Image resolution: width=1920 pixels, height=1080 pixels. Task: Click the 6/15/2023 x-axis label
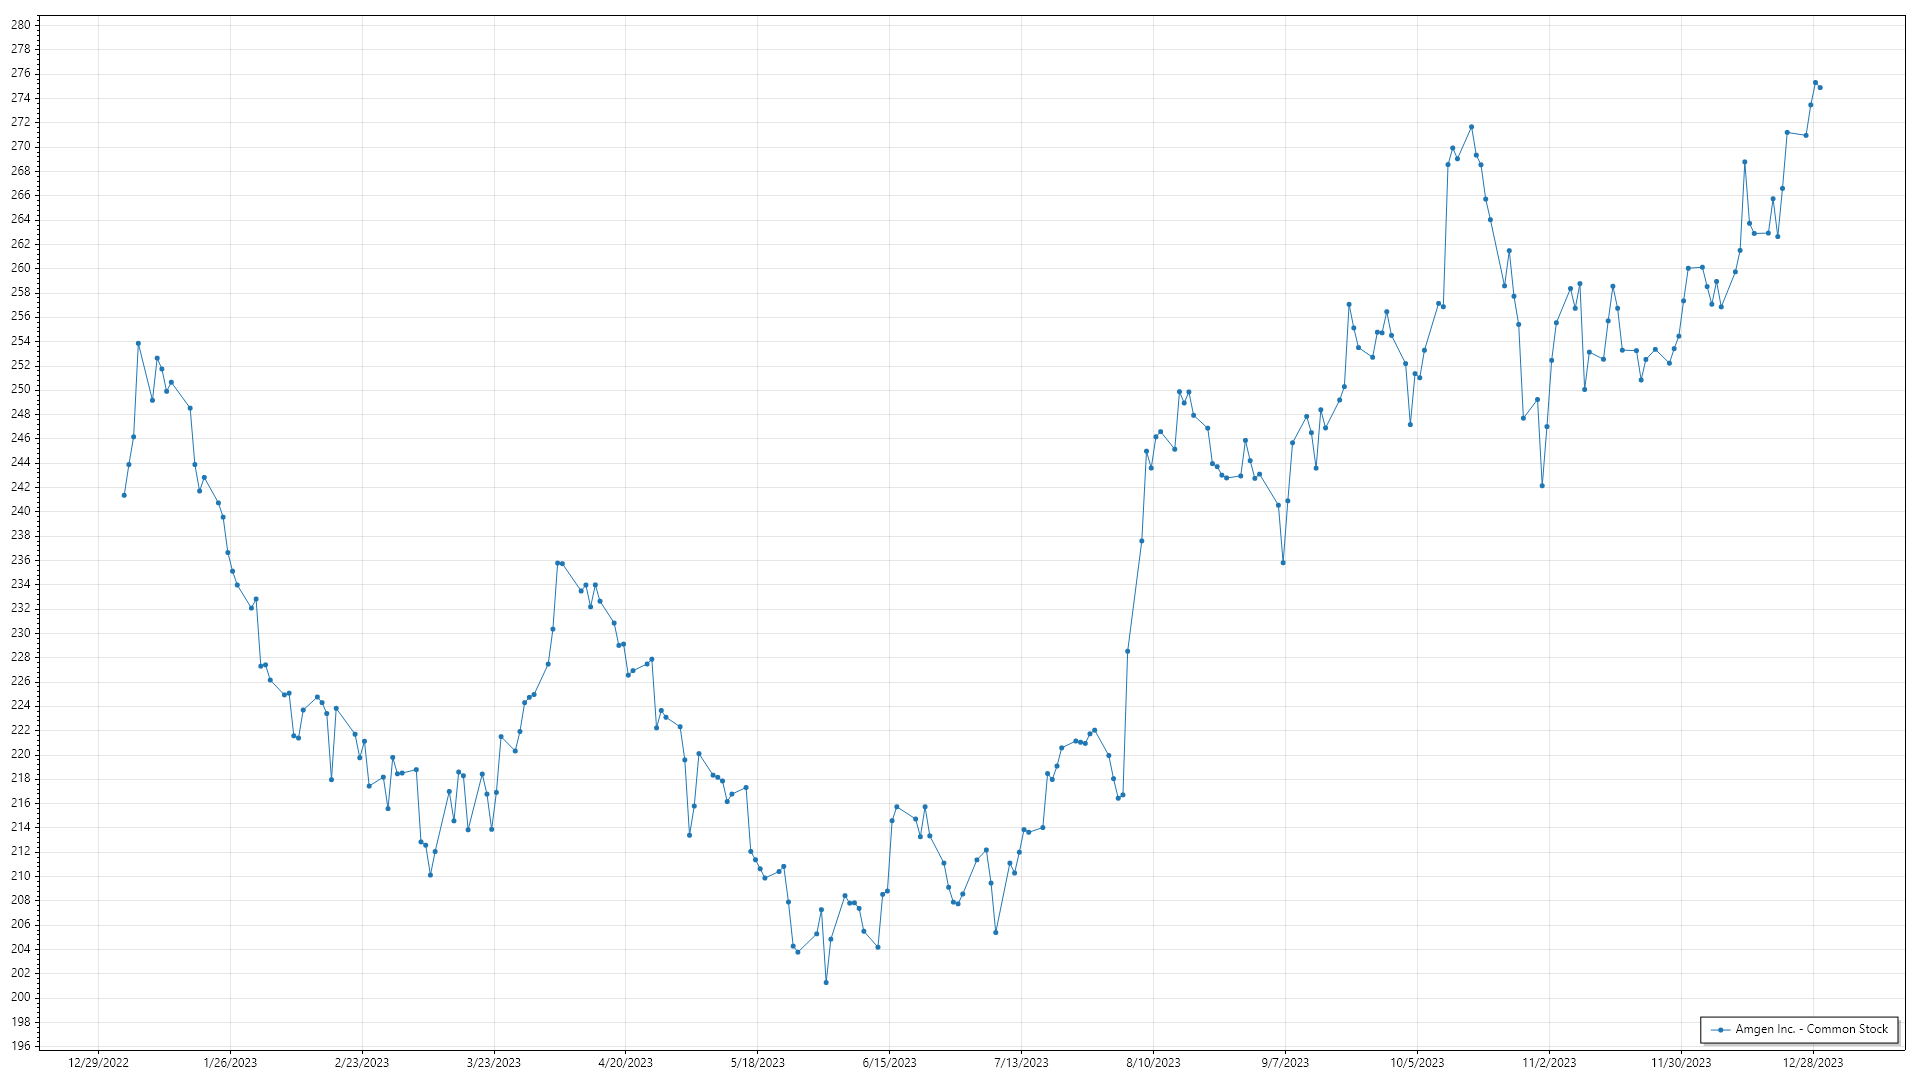[889, 1063]
